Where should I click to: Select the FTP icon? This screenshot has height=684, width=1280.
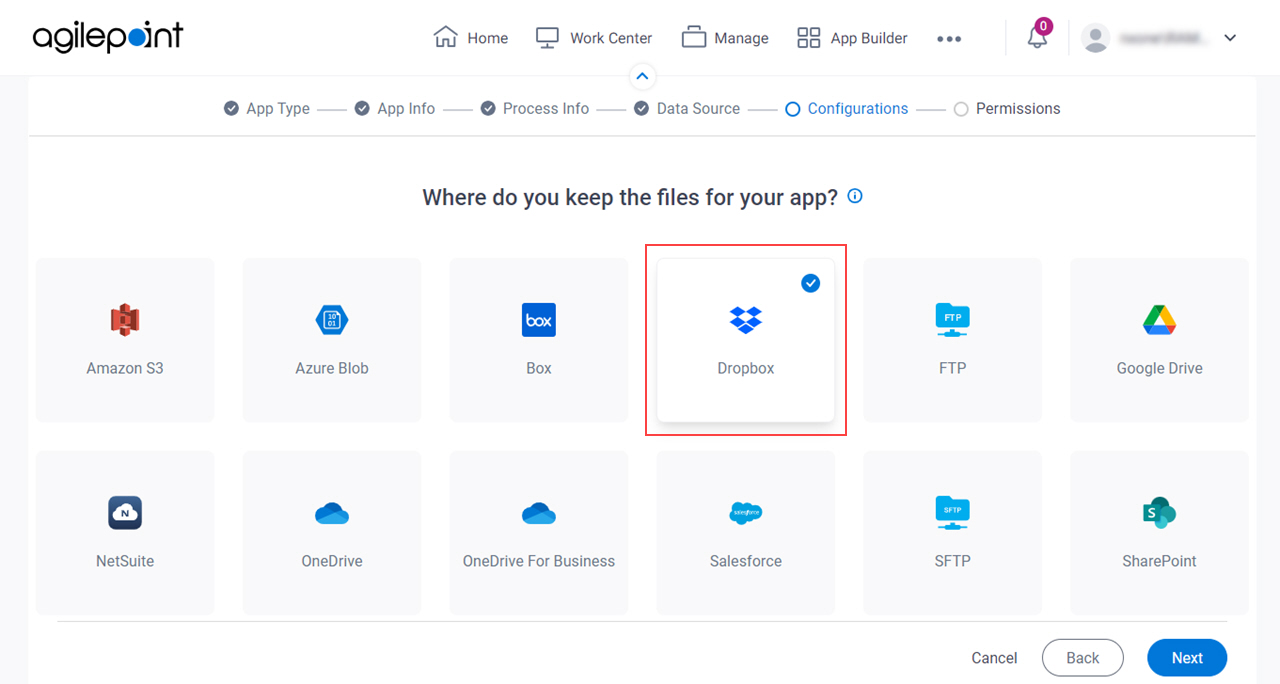coord(953,320)
